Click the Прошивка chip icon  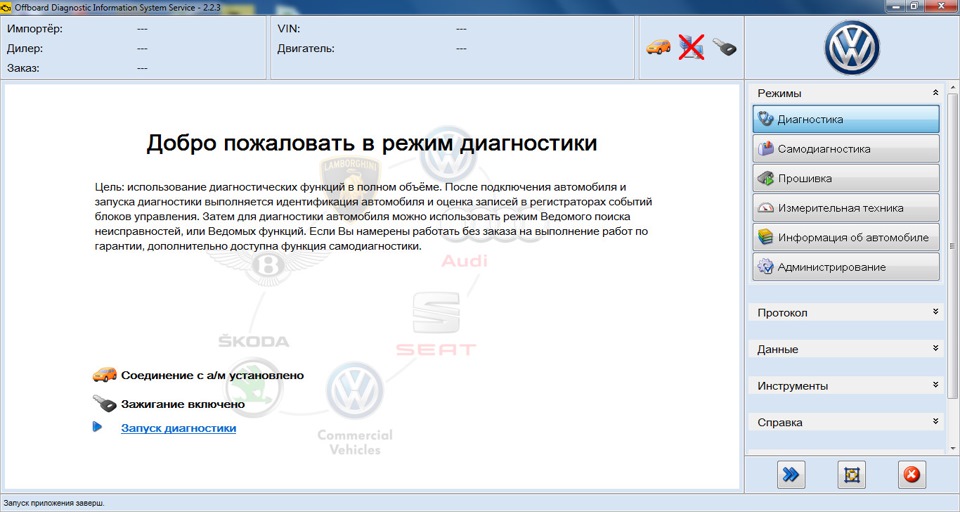[765, 178]
